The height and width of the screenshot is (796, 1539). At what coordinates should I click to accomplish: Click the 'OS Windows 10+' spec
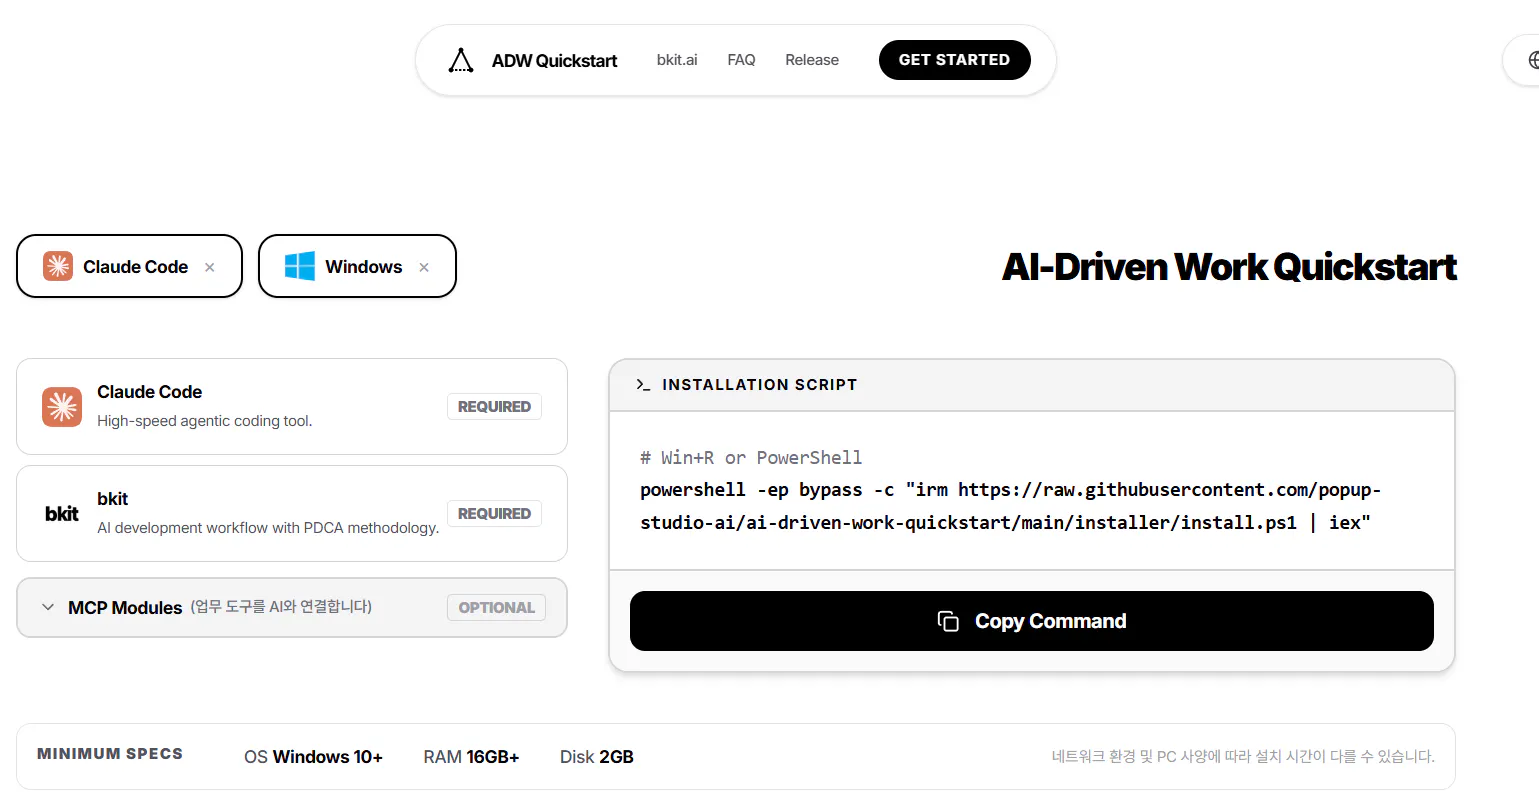(x=313, y=757)
